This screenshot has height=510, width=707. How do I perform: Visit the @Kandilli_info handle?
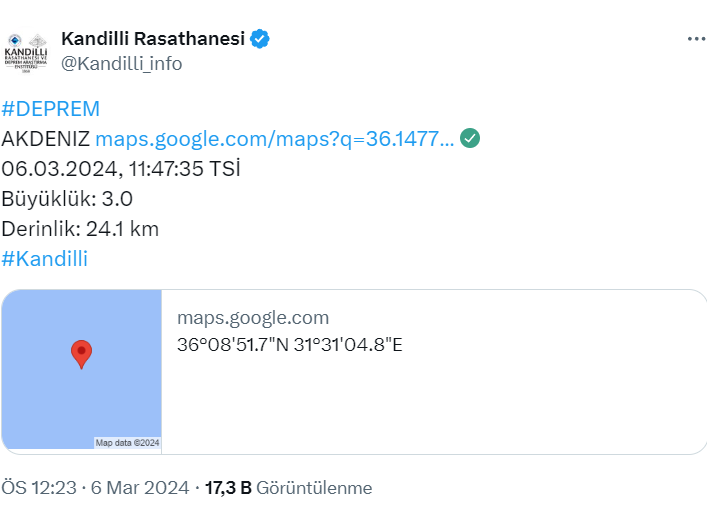point(122,64)
